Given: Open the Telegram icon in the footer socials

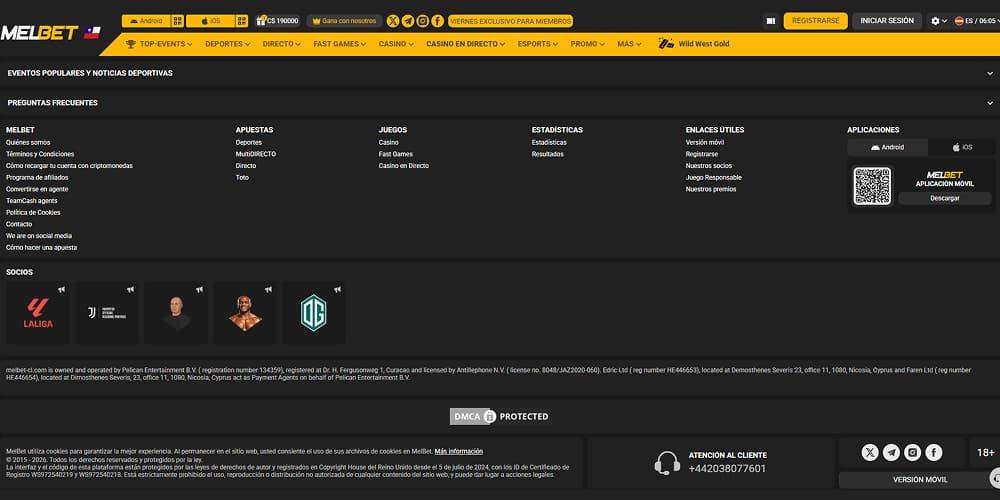Looking at the screenshot, I should coord(892,453).
